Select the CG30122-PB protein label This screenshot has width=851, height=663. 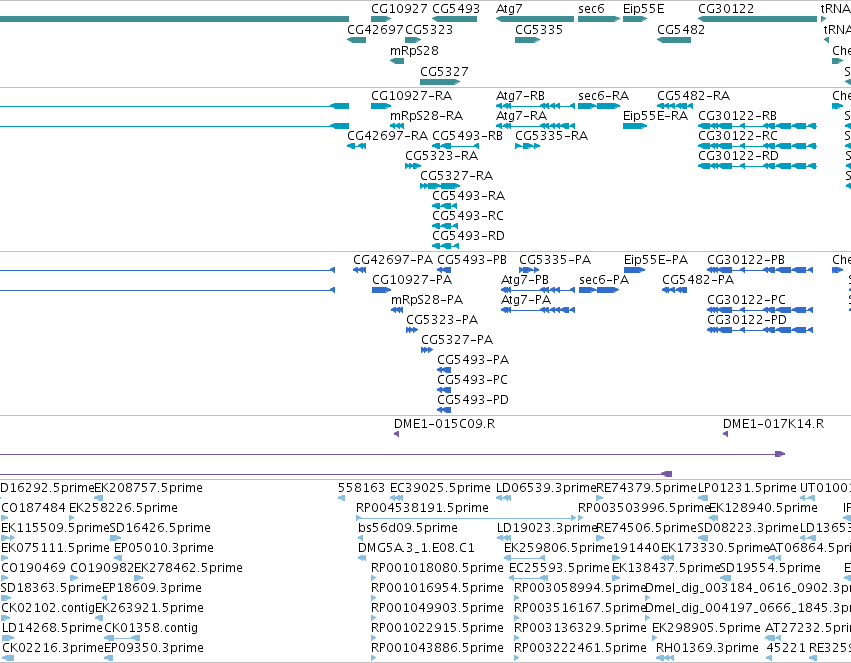[x=746, y=260]
